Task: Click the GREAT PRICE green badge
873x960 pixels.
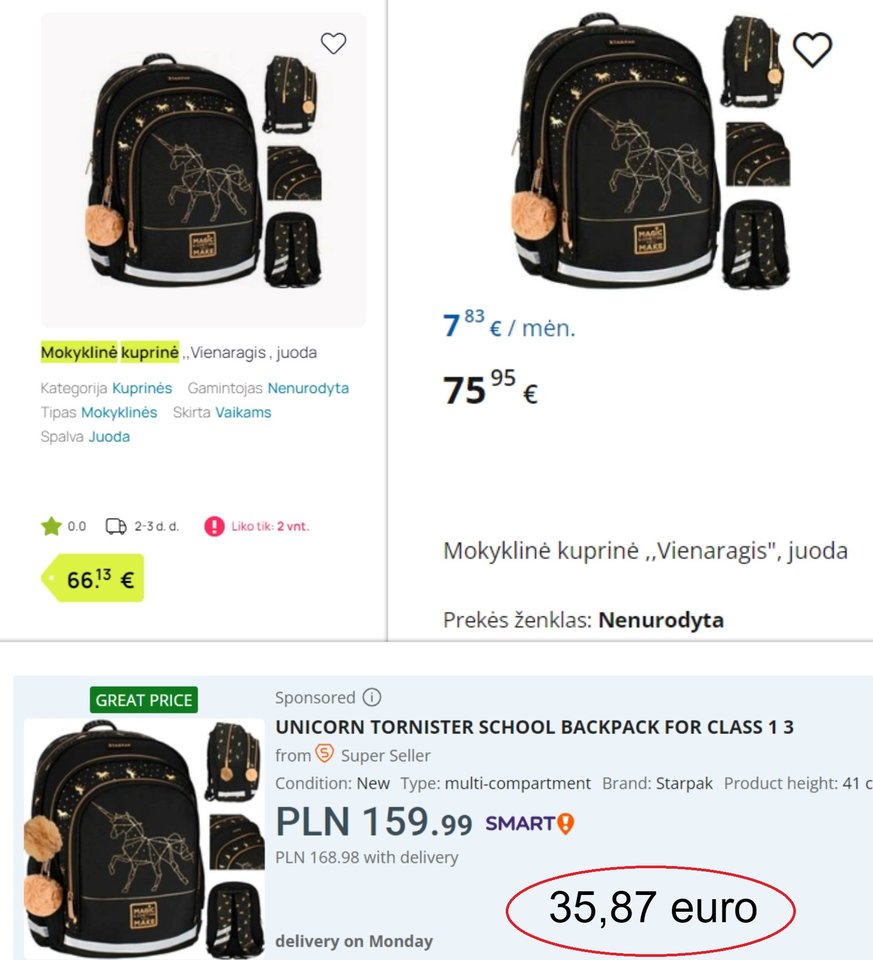Action: [144, 700]
